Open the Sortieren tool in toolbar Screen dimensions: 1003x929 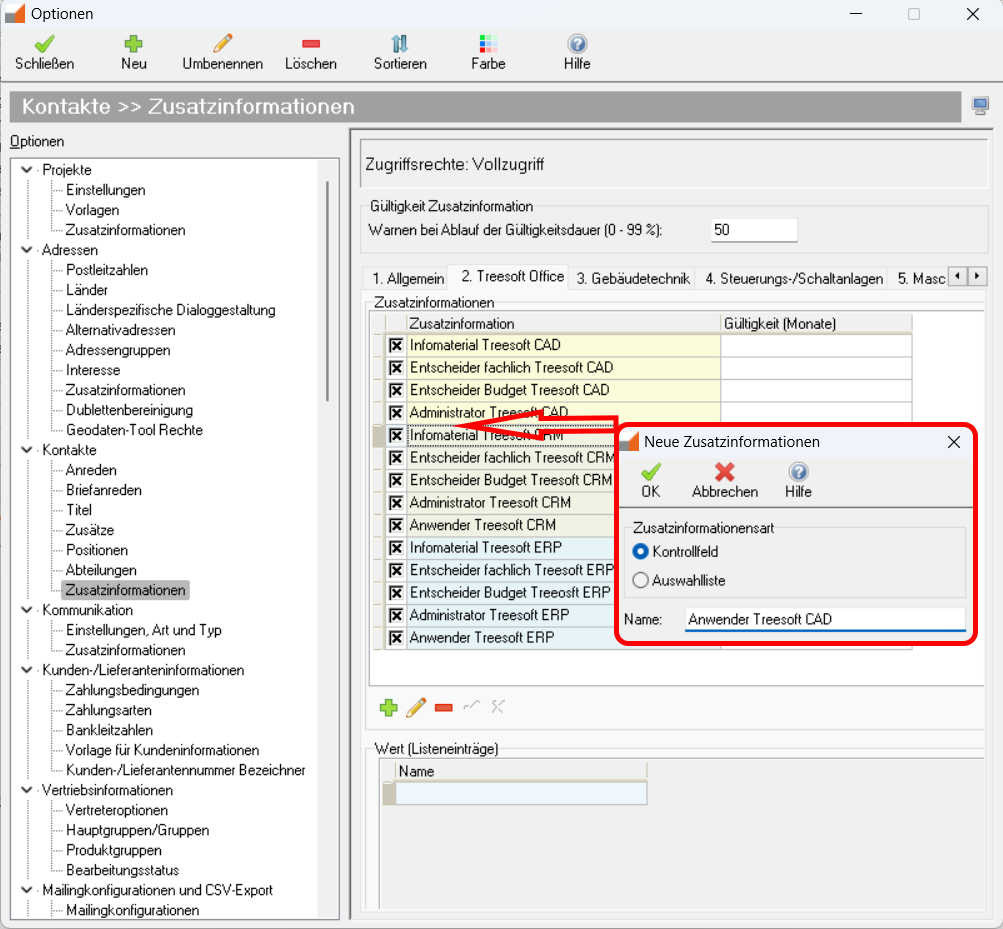pos(400,45)
